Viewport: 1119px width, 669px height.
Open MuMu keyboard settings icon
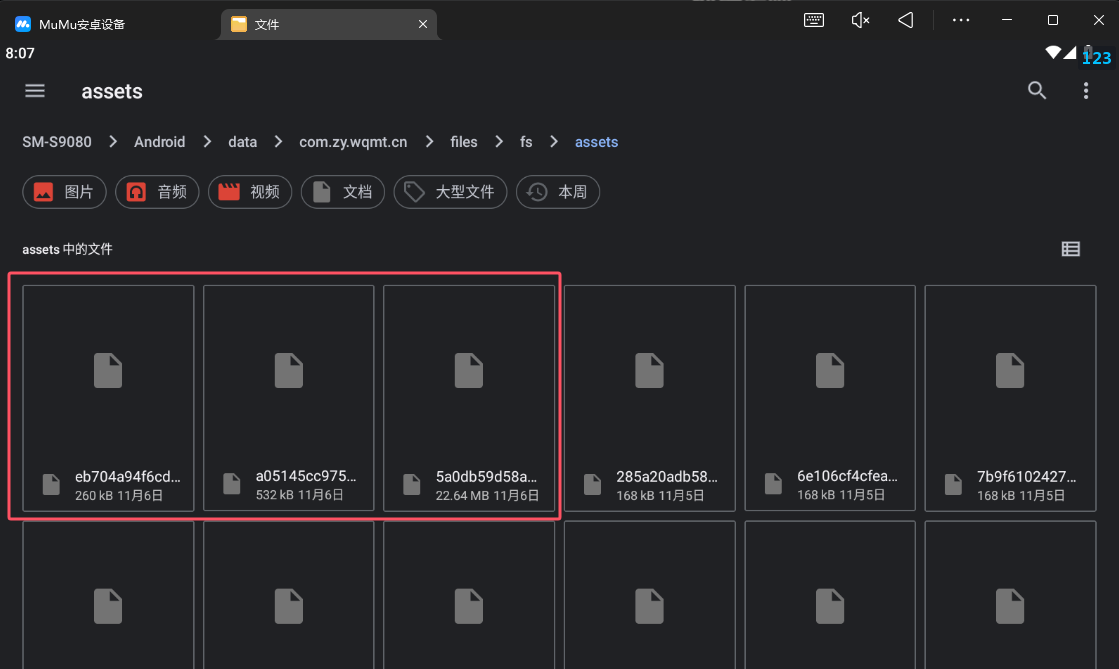point(814,20)
